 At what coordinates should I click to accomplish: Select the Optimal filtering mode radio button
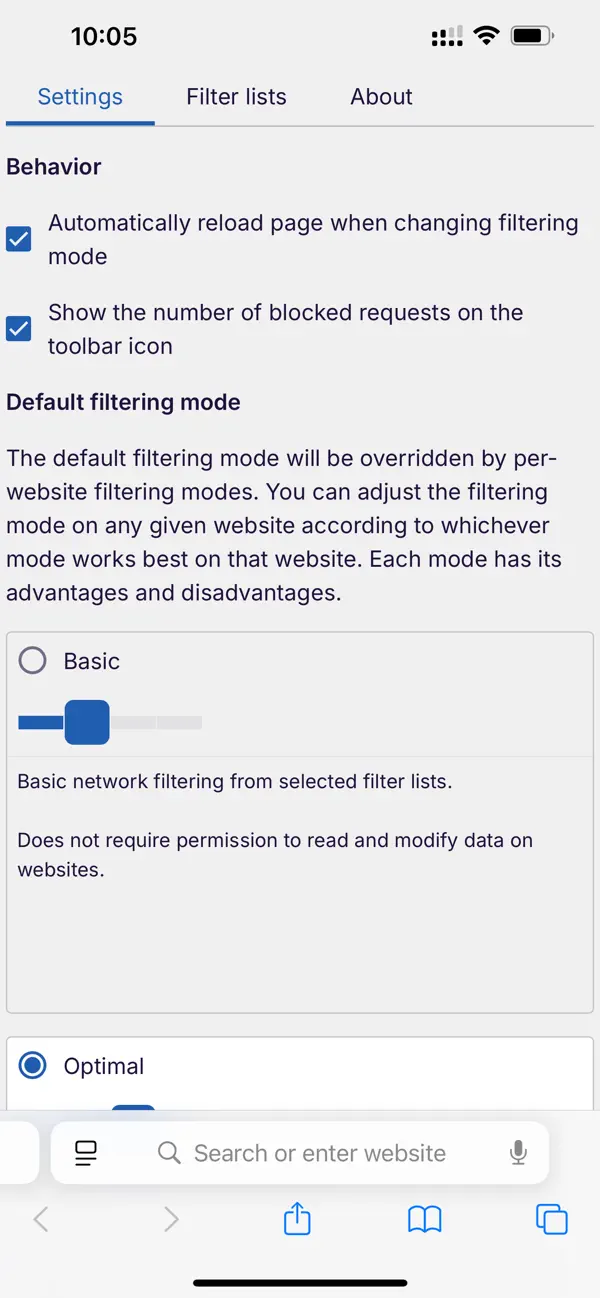[x=32, y=1065]
